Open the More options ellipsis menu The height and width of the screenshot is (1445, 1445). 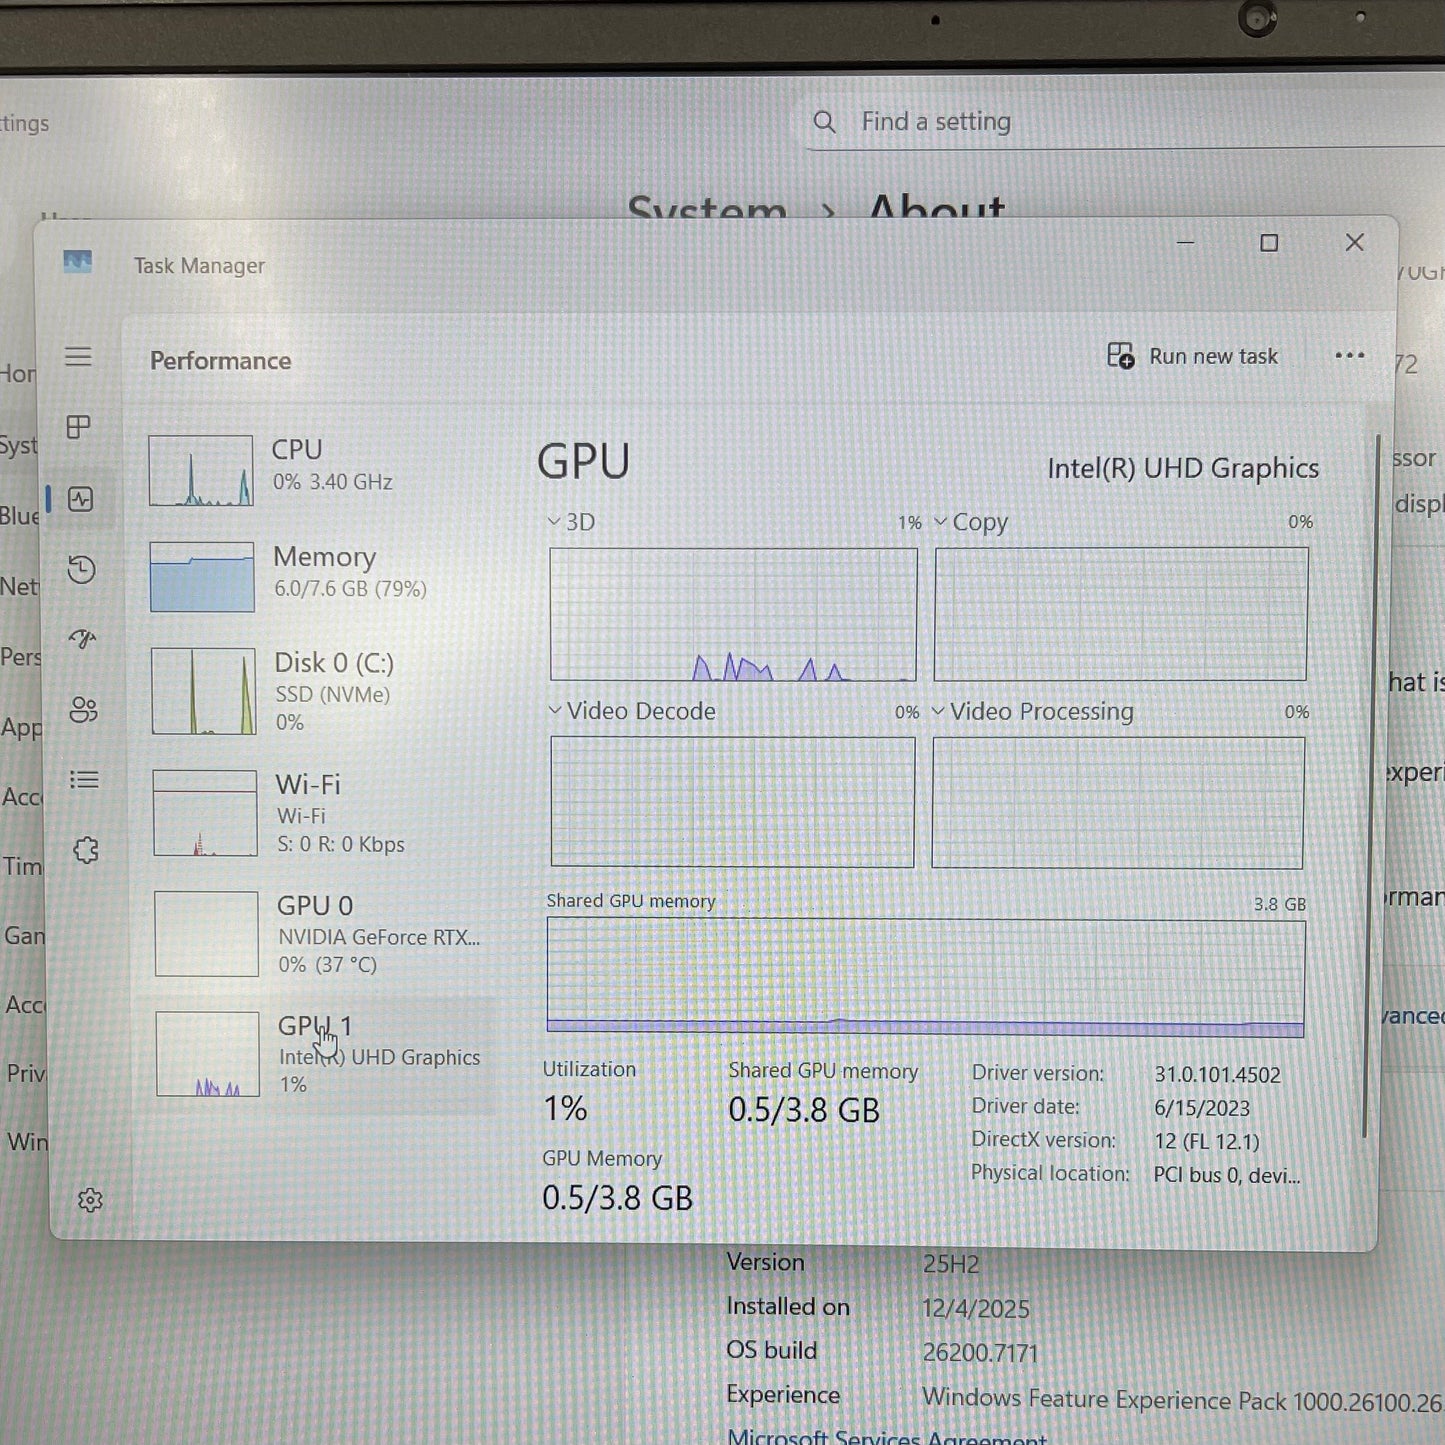point(1350,356)
